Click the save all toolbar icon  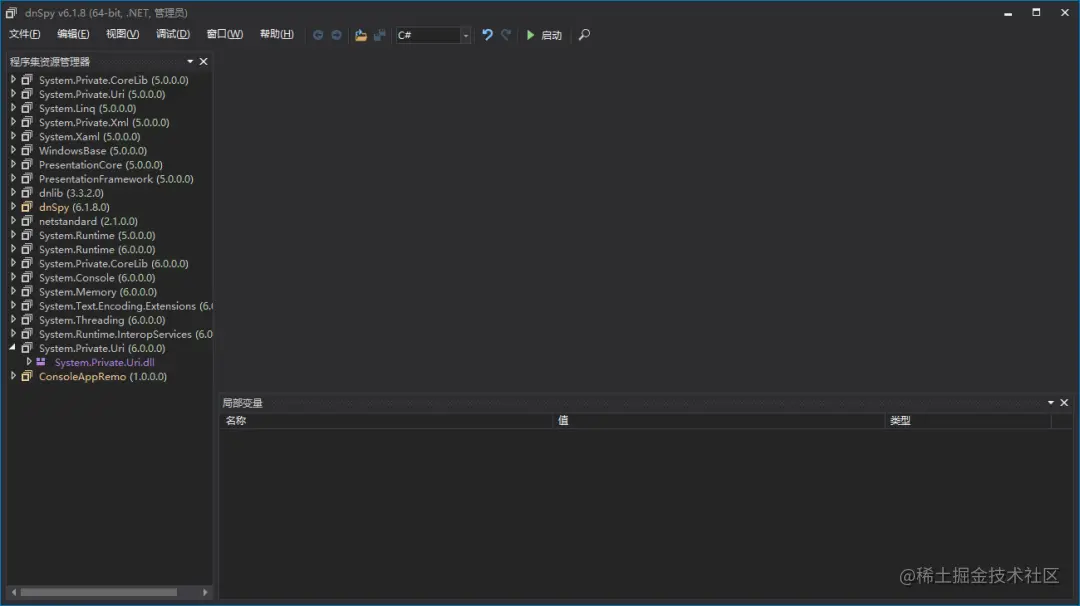(x=379, y=35)
